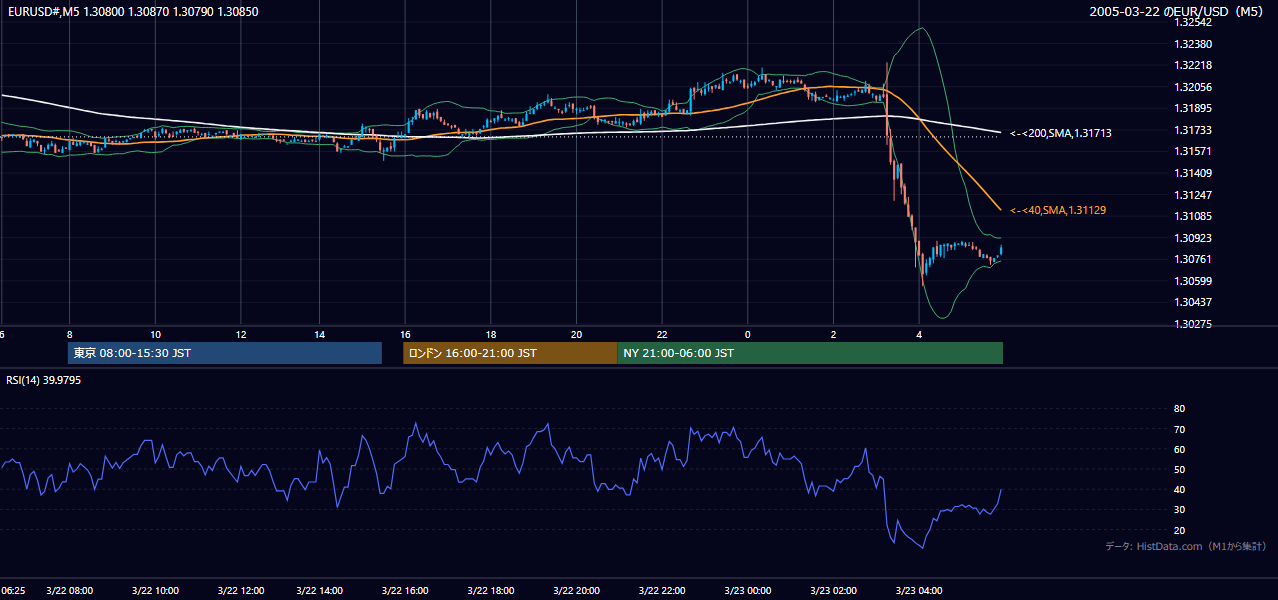Click price axis value 1.31247

[1193, 195]
